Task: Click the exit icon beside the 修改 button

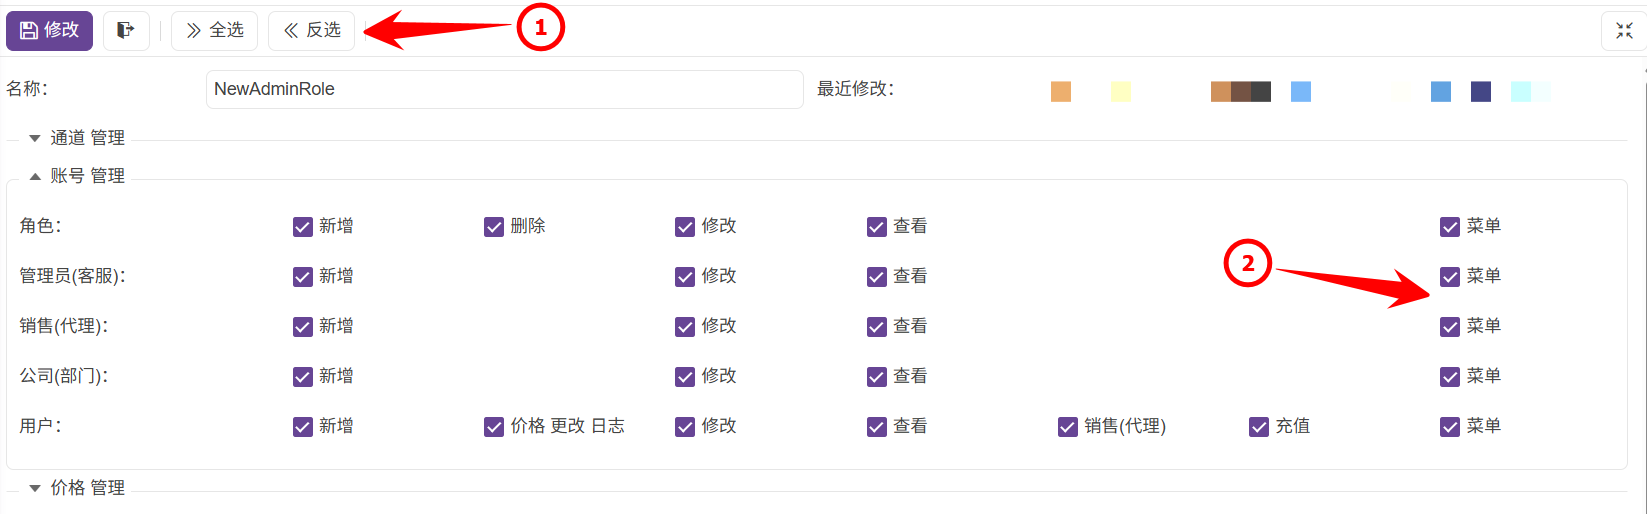Action: 125,31
